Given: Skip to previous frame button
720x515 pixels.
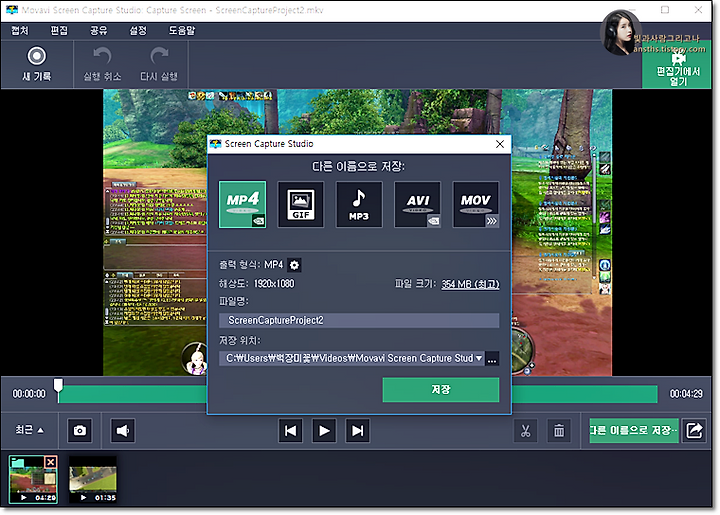Looking at the screenshot, I should tap(290, 431).
